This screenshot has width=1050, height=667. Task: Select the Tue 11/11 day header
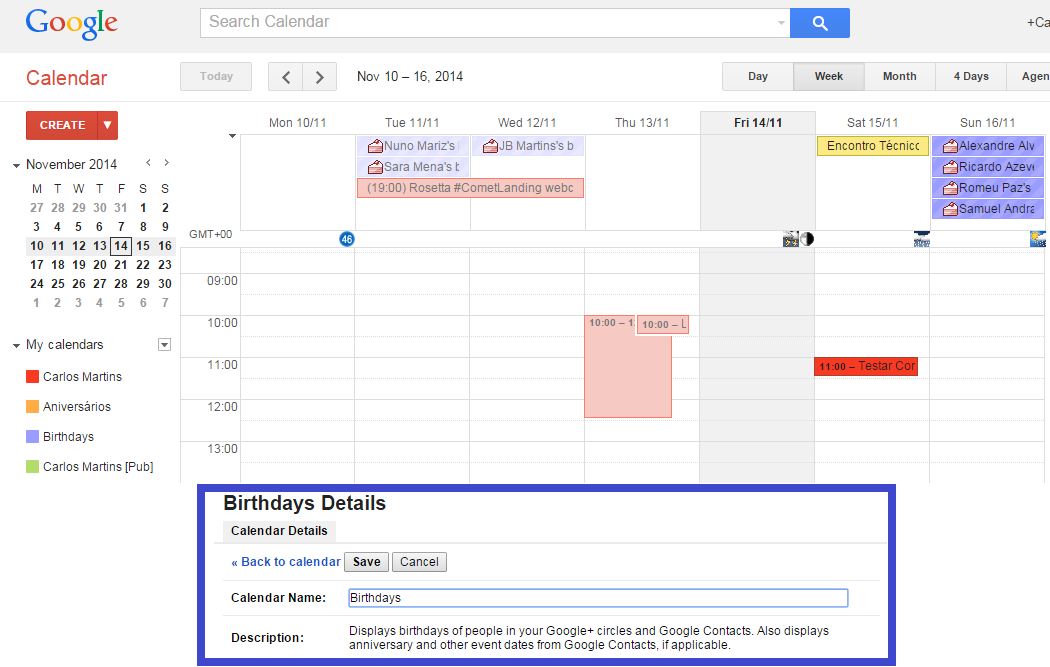tap(412, 123)
